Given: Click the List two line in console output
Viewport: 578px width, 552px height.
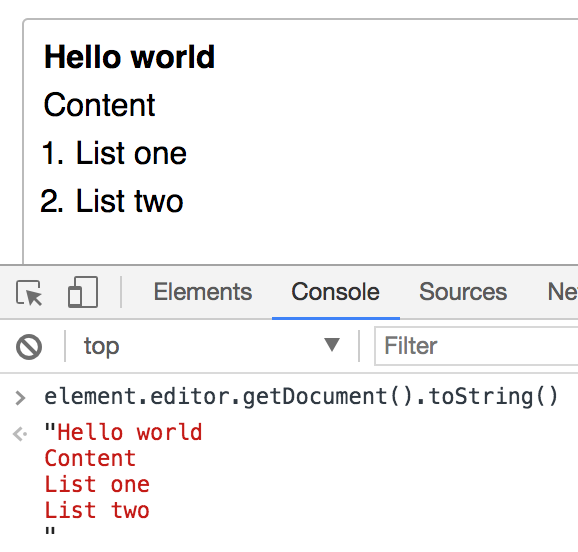Looking at the screenshot, I should pyautogui.click(x=97, y=510).
